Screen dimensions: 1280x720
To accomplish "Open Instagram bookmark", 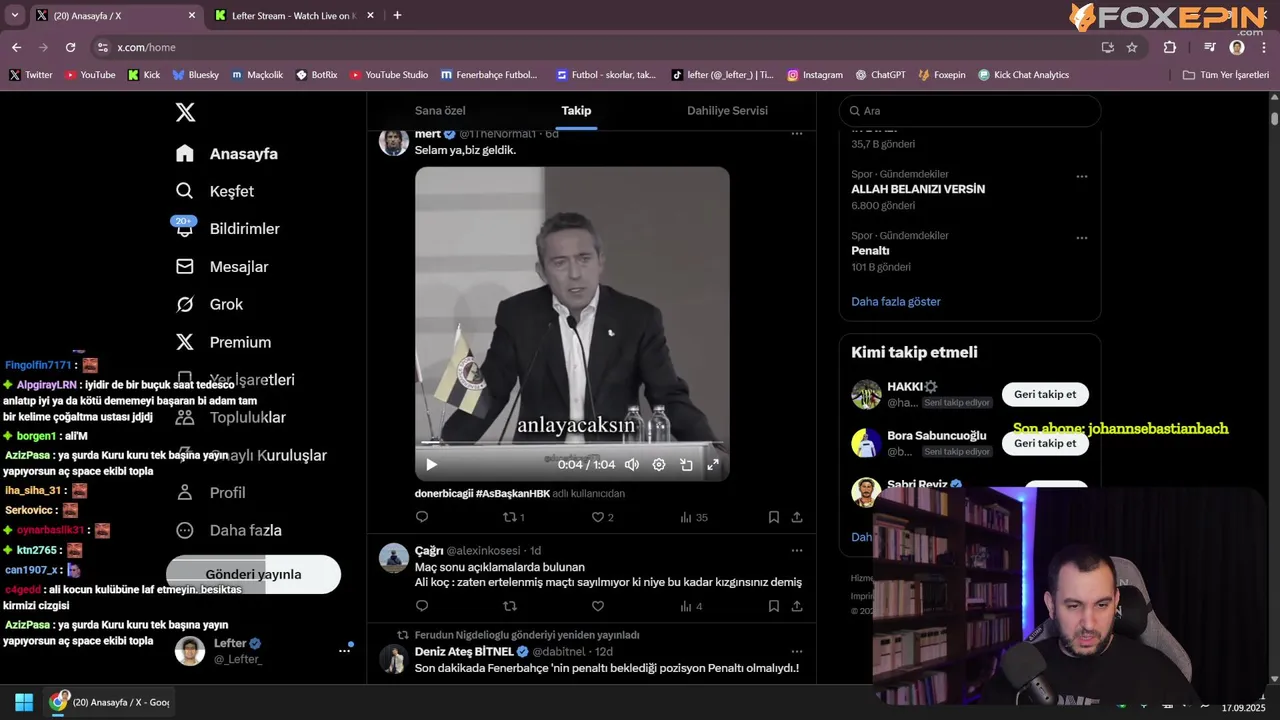I will pos(815,75).
